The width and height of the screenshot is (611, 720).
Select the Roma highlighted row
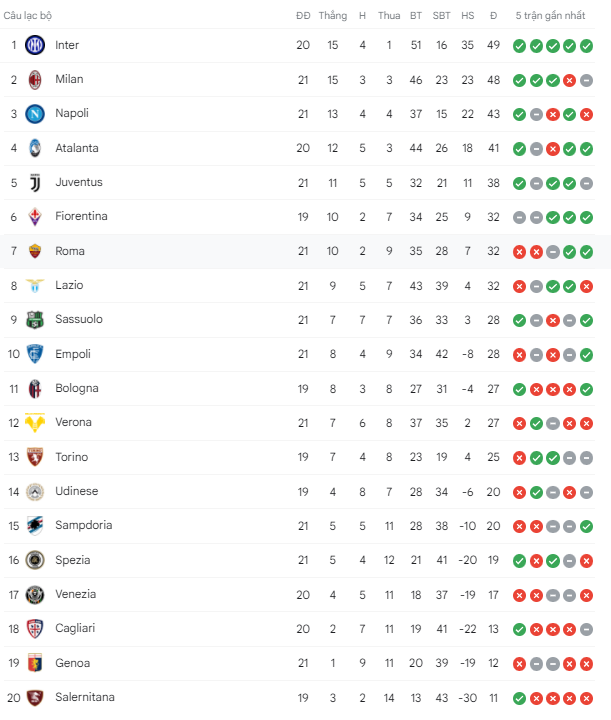[305, 251]
